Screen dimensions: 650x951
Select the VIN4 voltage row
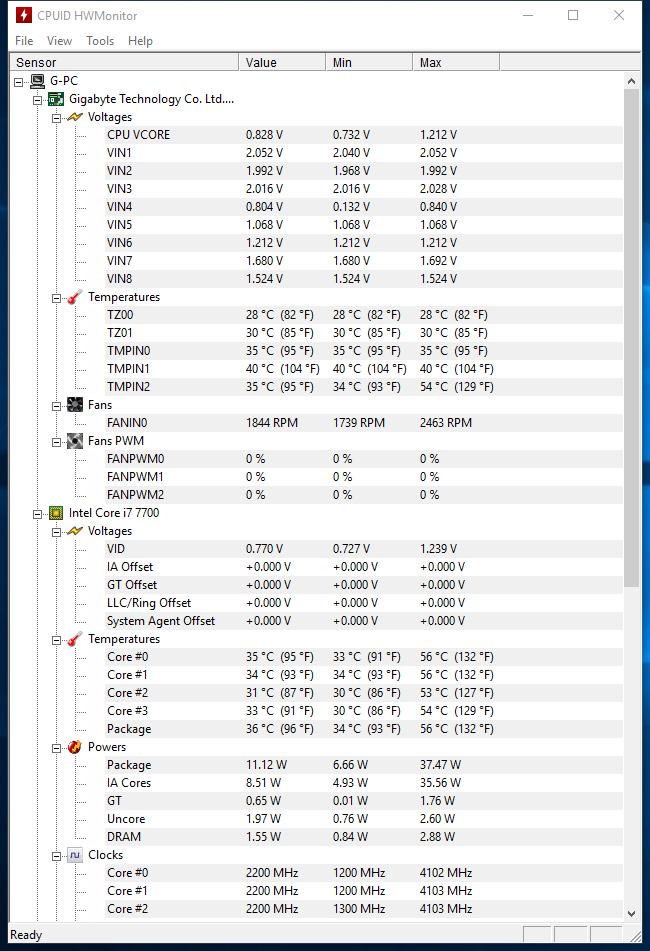coord(364,207)
